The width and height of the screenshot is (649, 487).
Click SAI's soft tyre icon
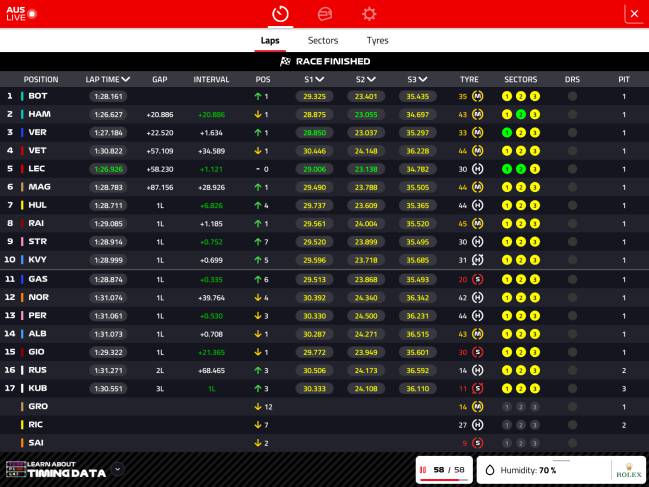478,443
